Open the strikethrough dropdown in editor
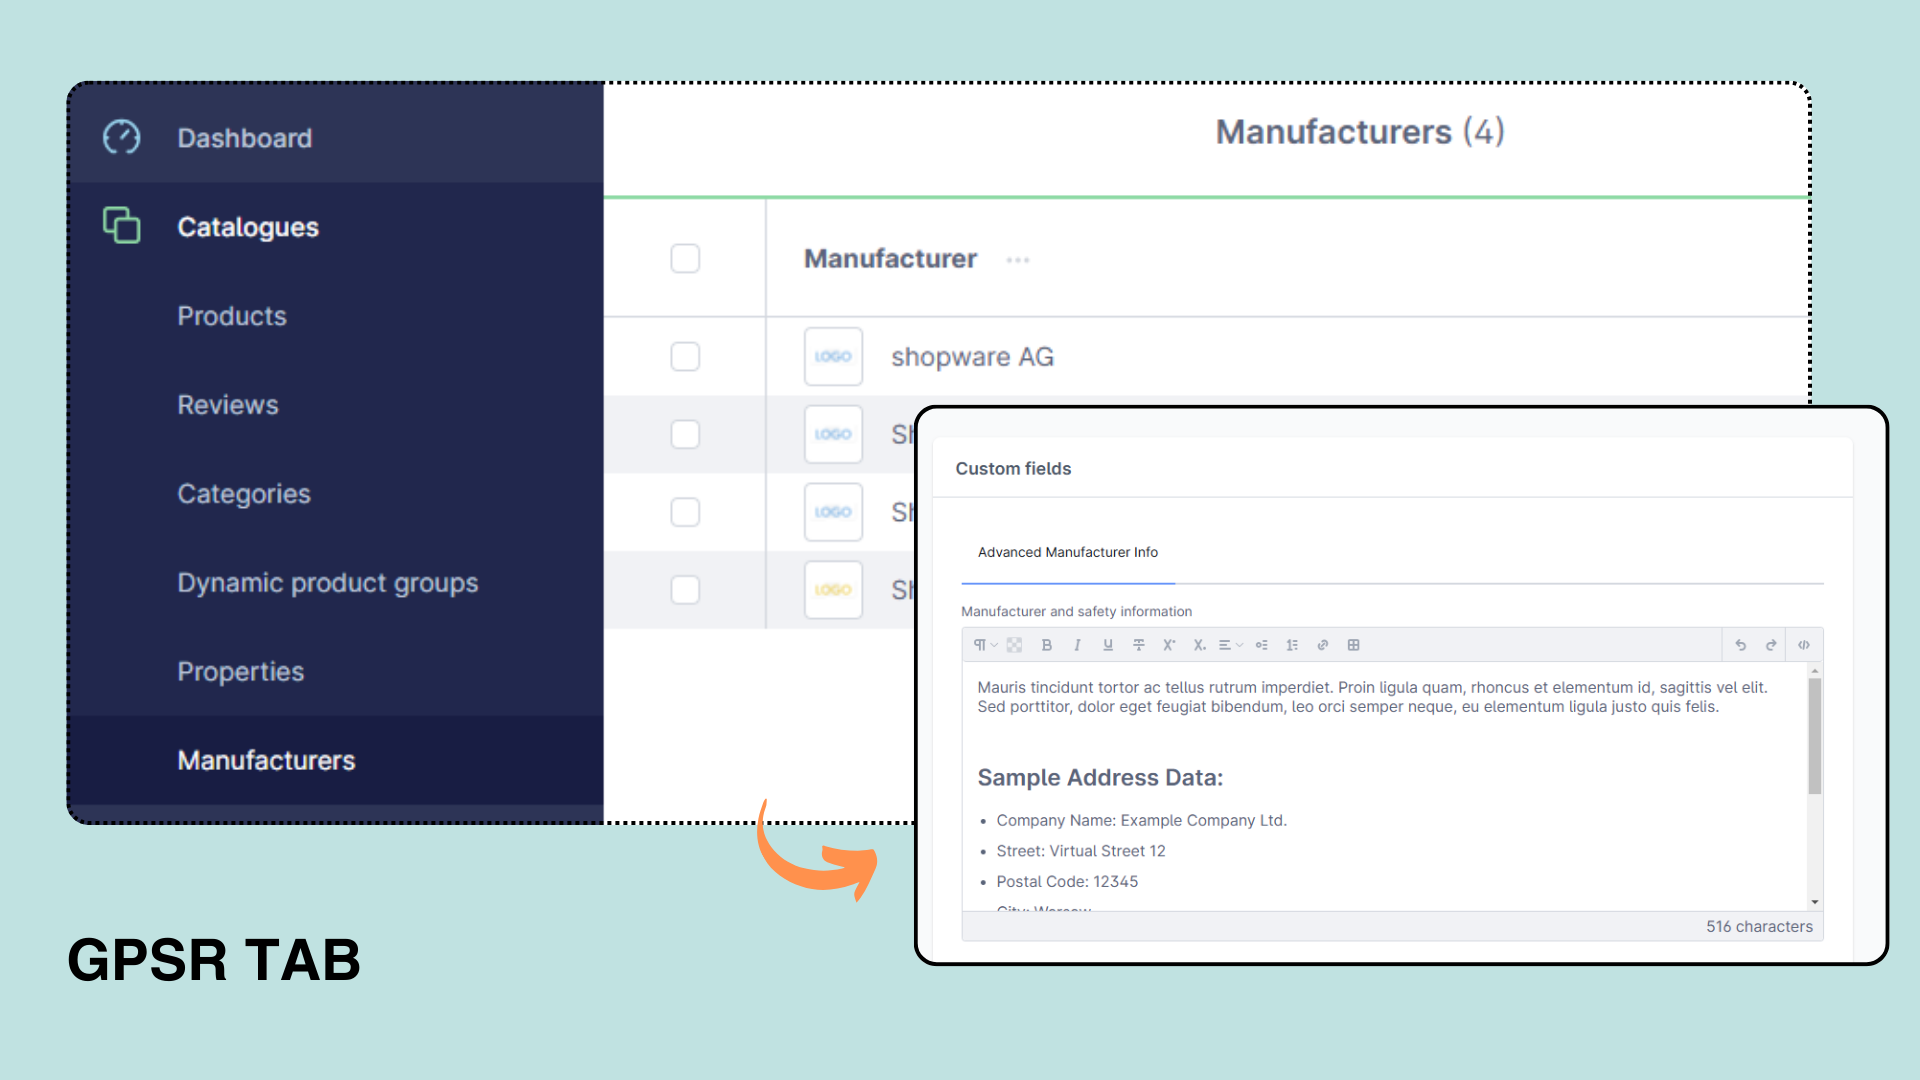 pos(1139,645)
